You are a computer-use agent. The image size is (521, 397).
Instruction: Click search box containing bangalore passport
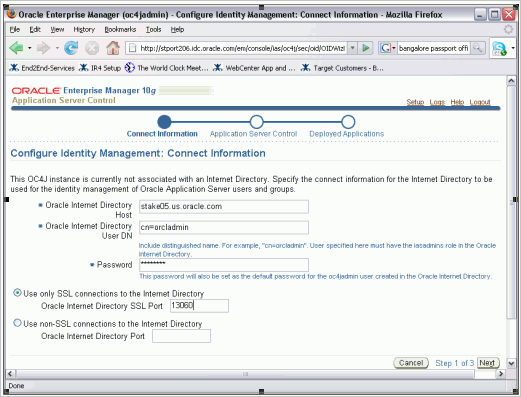click(x=434, y=48)
